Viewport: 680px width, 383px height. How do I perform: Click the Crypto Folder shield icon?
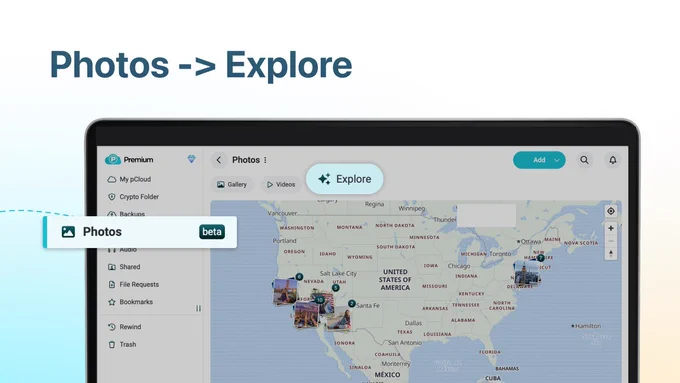coord(111,196)
